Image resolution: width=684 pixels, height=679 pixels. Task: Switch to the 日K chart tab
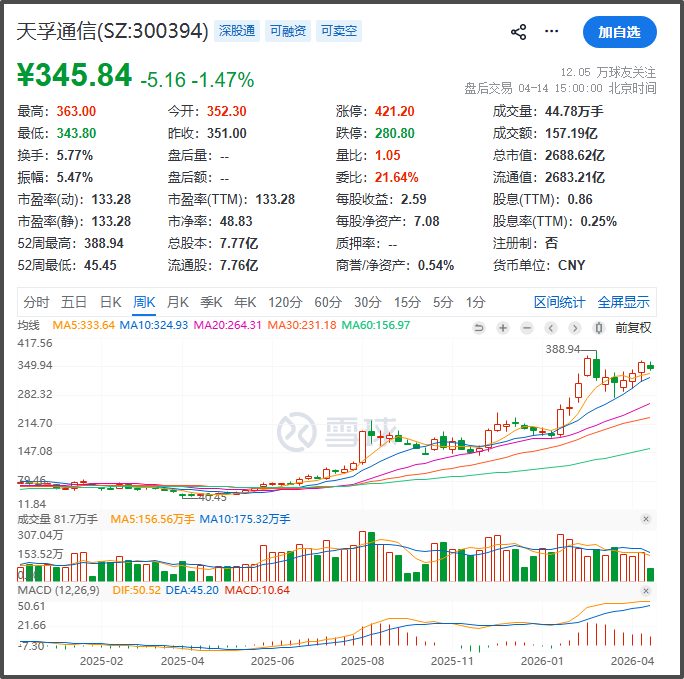click(x=110, y=302)
